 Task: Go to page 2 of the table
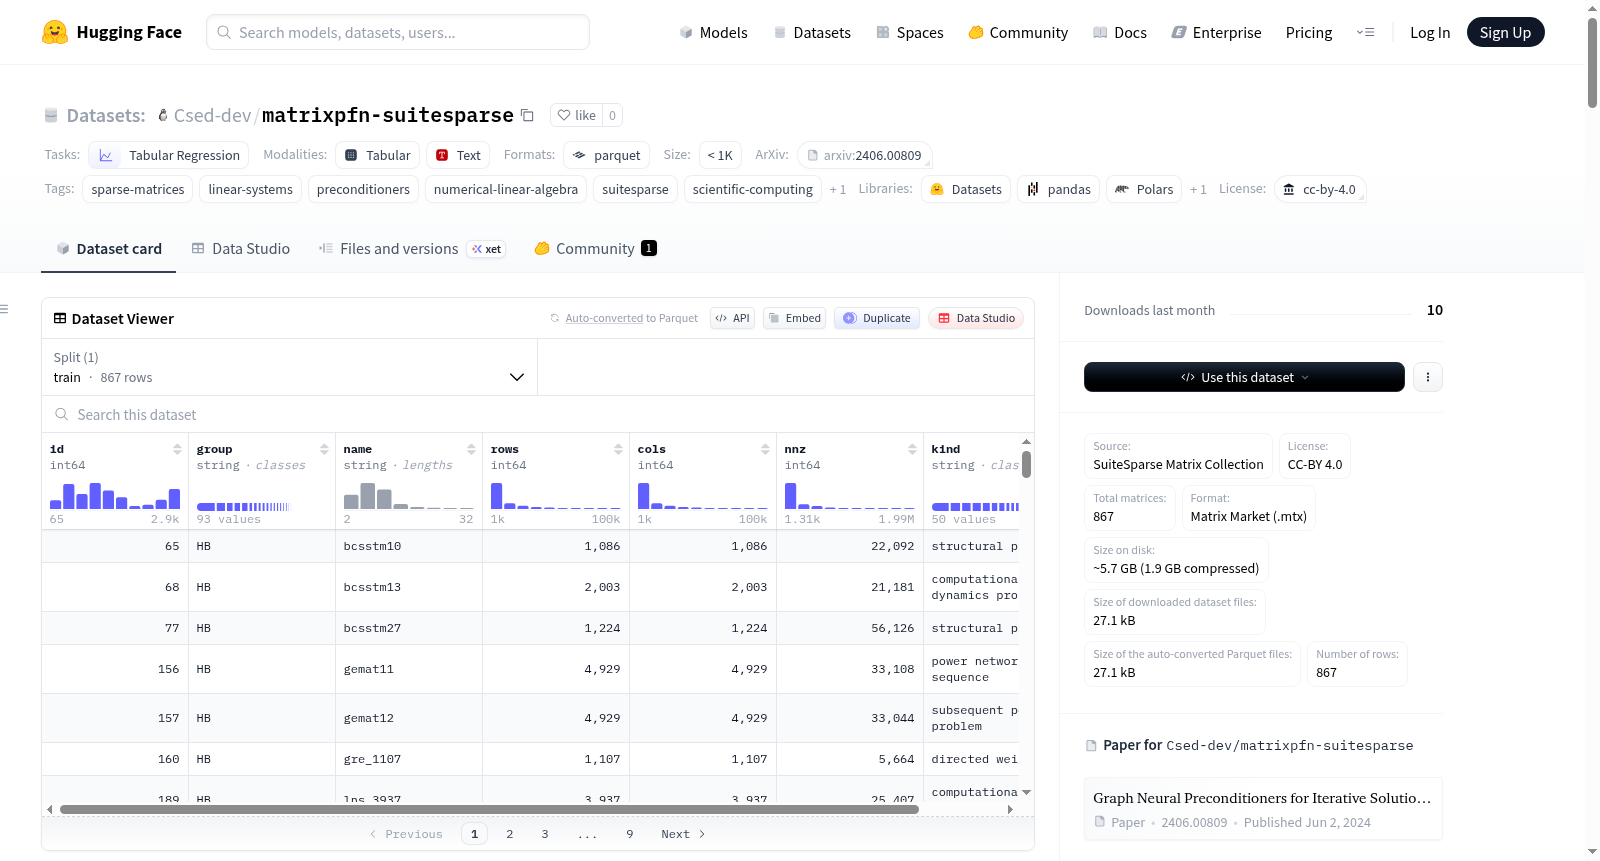[x=510, y=834]
